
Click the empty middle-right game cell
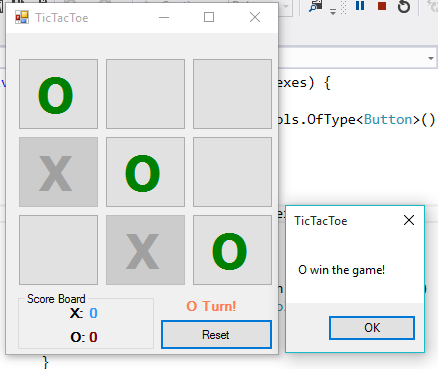click(x=232, y=172)
